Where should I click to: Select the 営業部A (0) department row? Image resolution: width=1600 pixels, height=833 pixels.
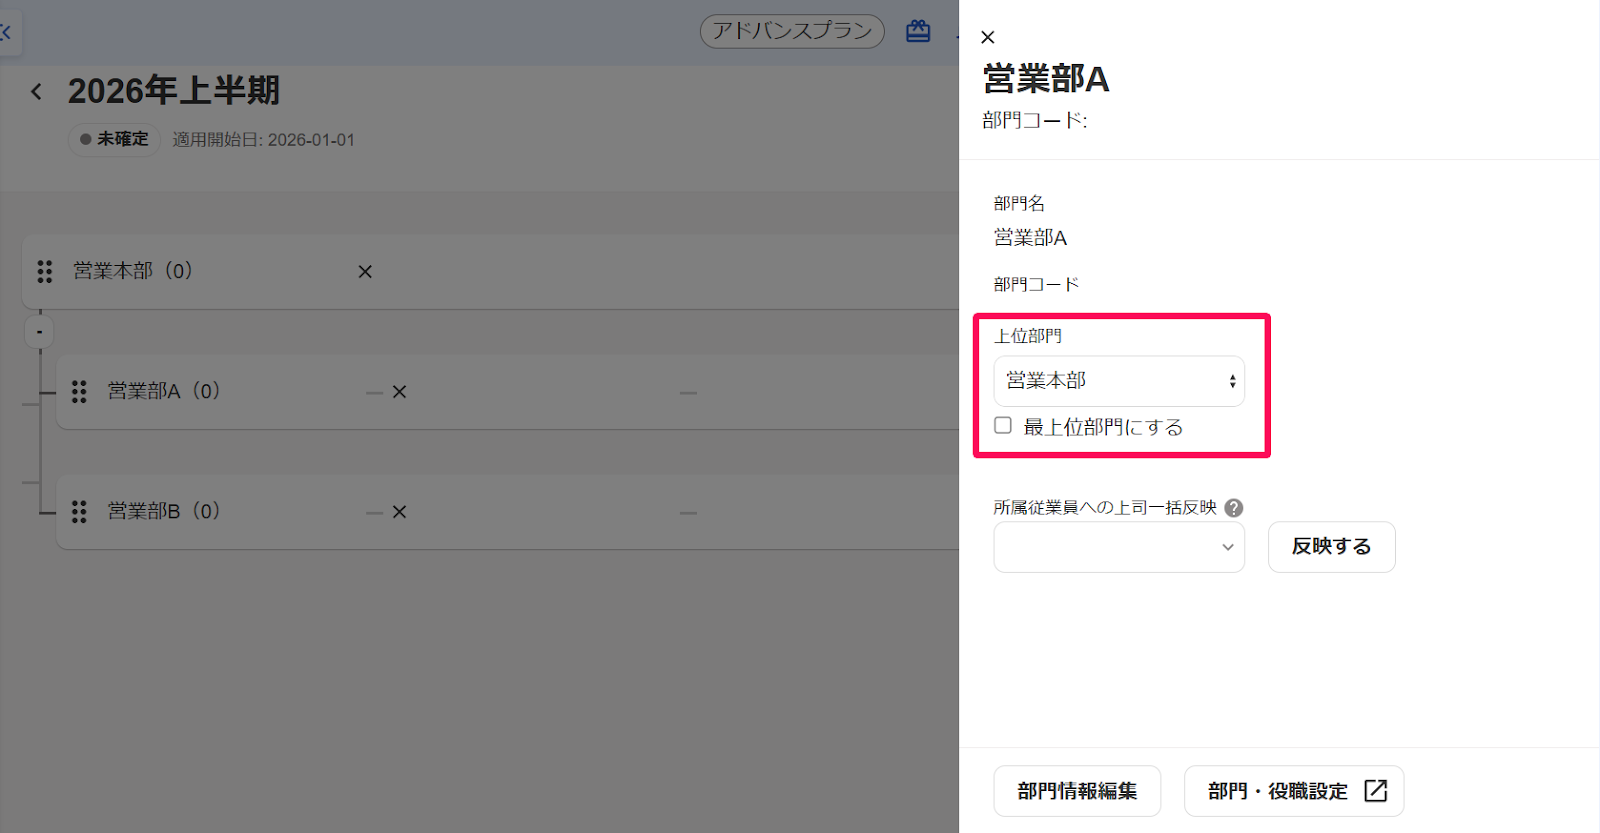pyautogui.click(x=508, y=392)
